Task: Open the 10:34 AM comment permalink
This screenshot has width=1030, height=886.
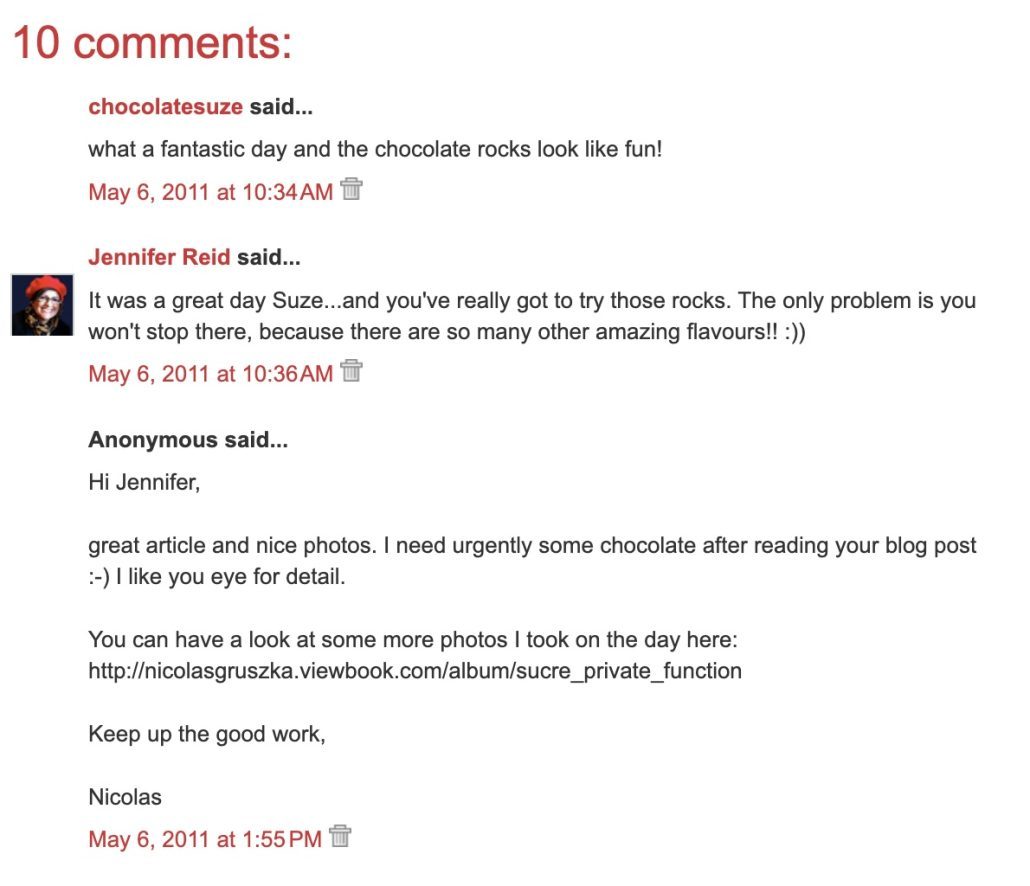Action: coord(210,192)
